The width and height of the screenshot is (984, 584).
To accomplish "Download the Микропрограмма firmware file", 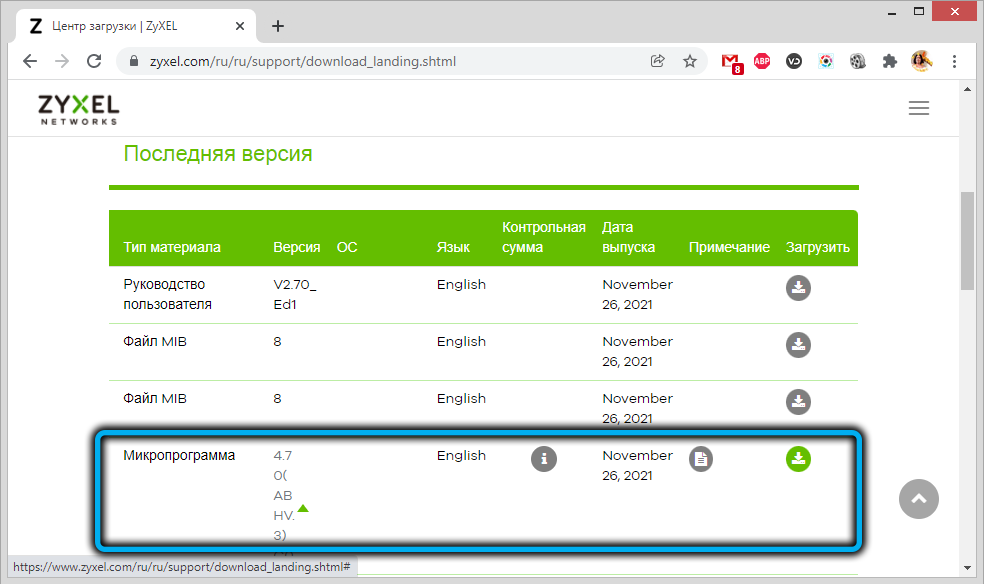I will pos(798,459).
